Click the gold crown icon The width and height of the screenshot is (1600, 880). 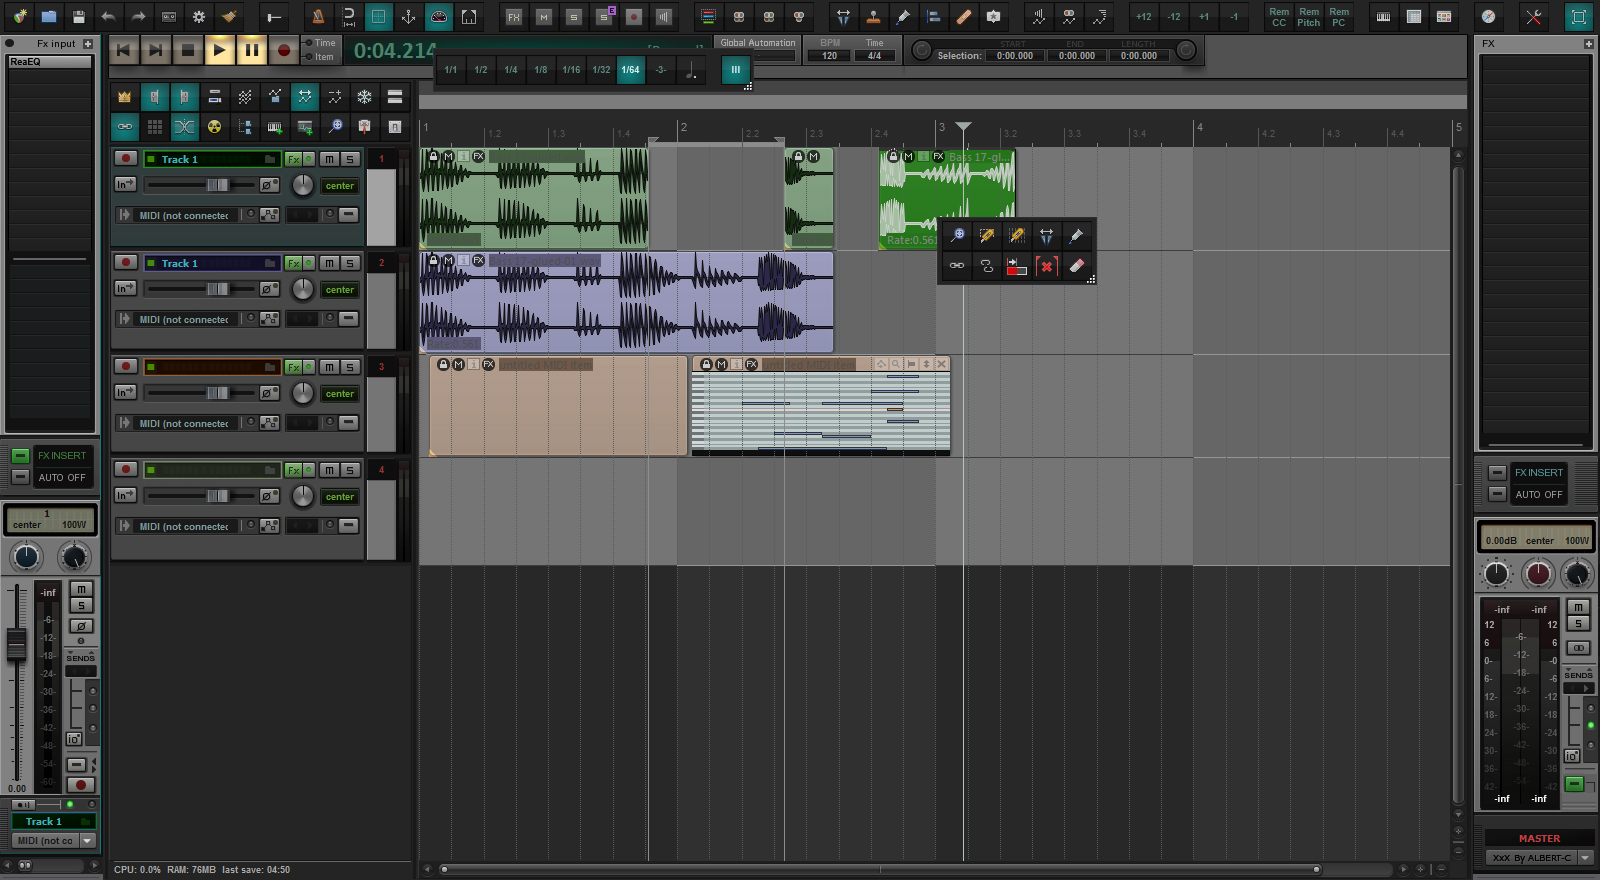click(x=125, y=97)
